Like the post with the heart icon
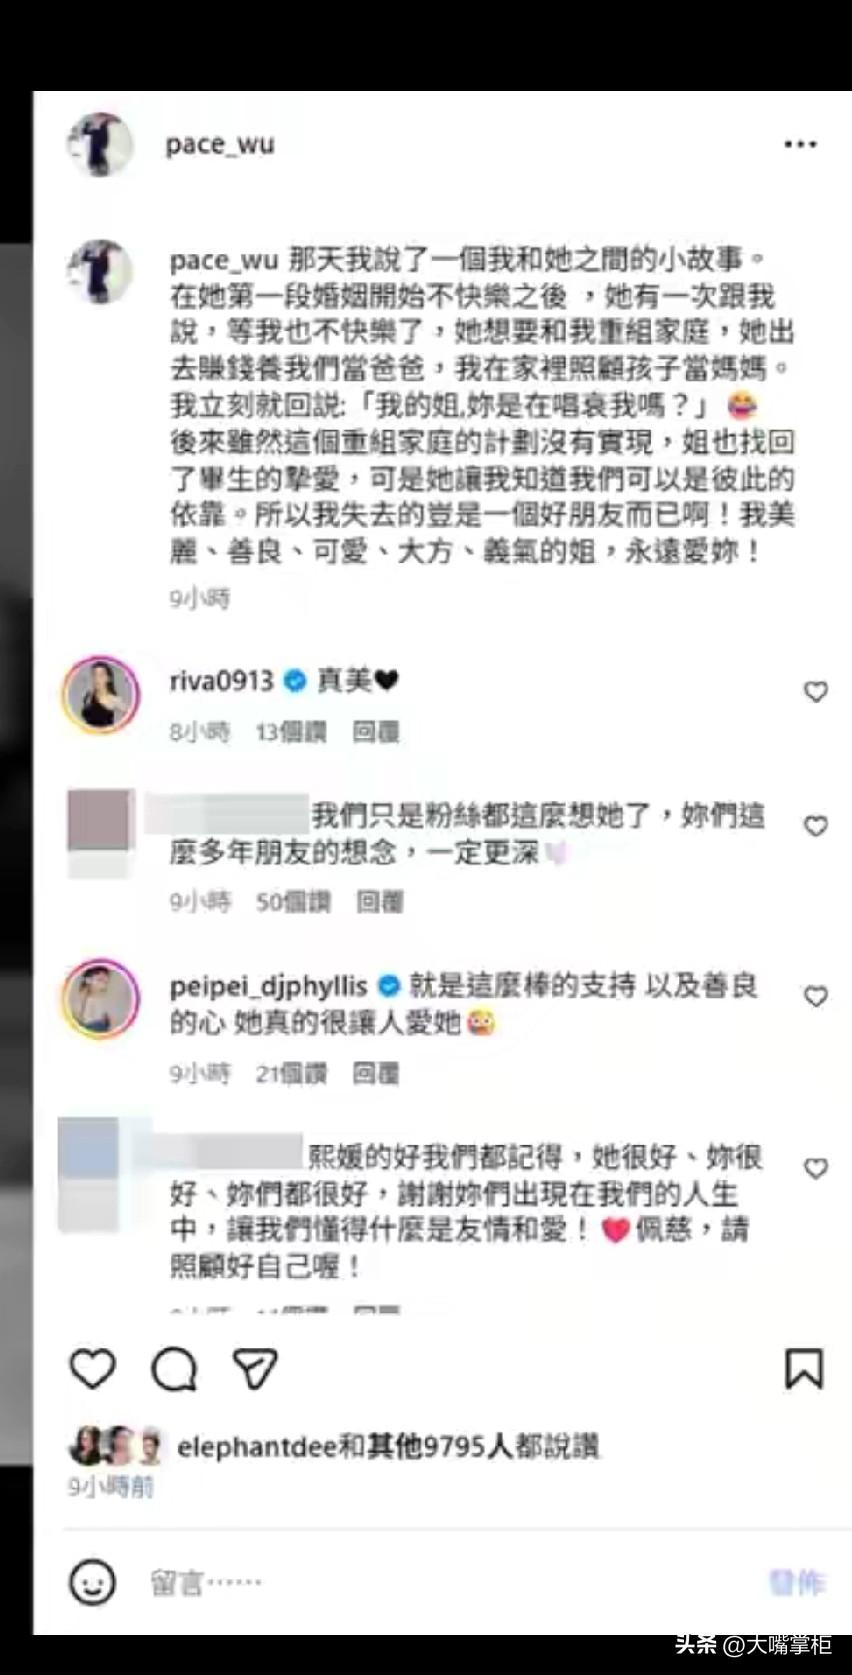This screenshot has width=852, height=1675. tap(92, 1368)
